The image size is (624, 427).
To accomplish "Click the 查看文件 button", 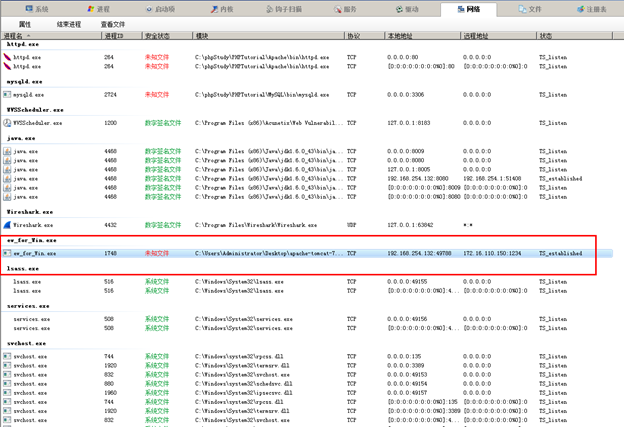I will click(113, 24).
